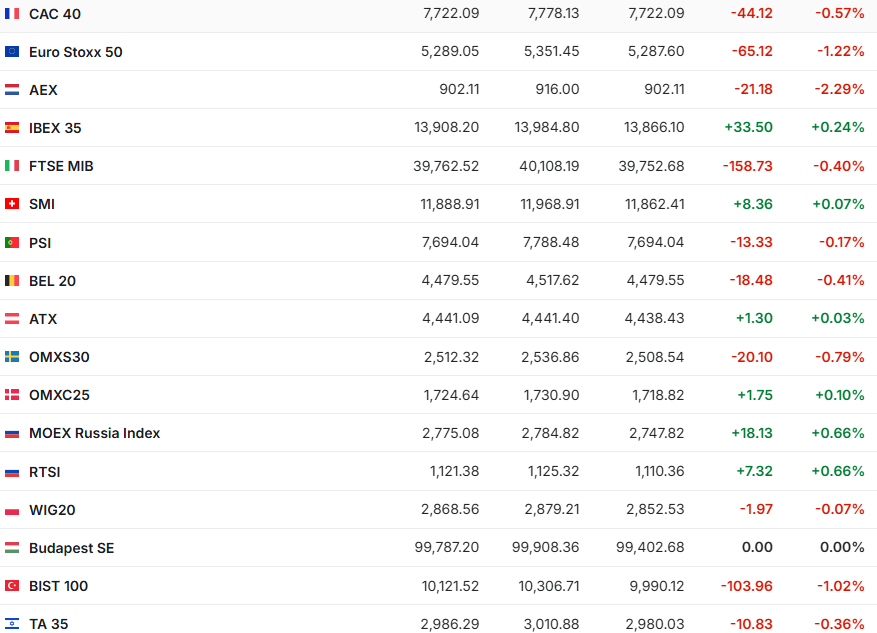
Task: Click the Turkish flag icon beside BIST 100
Action: click(x=12, y=586)
